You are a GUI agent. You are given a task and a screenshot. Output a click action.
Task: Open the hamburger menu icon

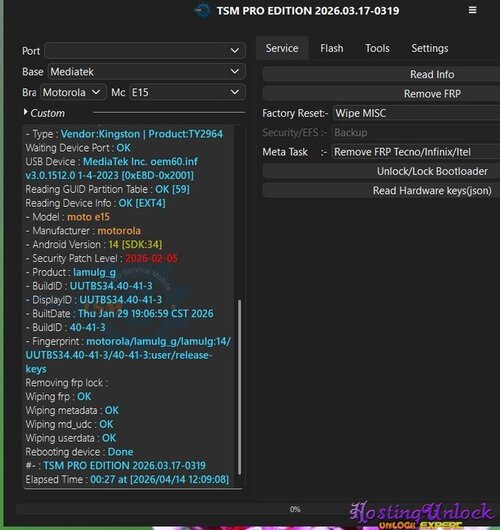[x=472, y=10]
